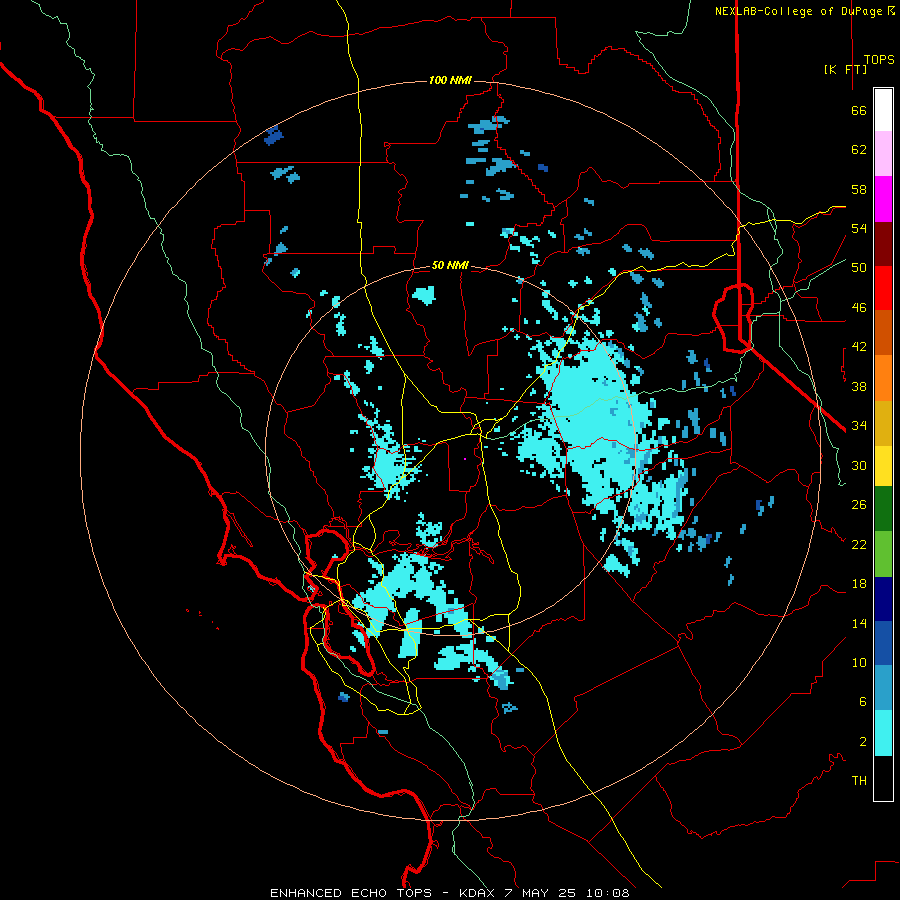Click the orange 42 kft legend swatch
Image resolution: width=900 pixels, height=900 pixels.
[883, 378]
